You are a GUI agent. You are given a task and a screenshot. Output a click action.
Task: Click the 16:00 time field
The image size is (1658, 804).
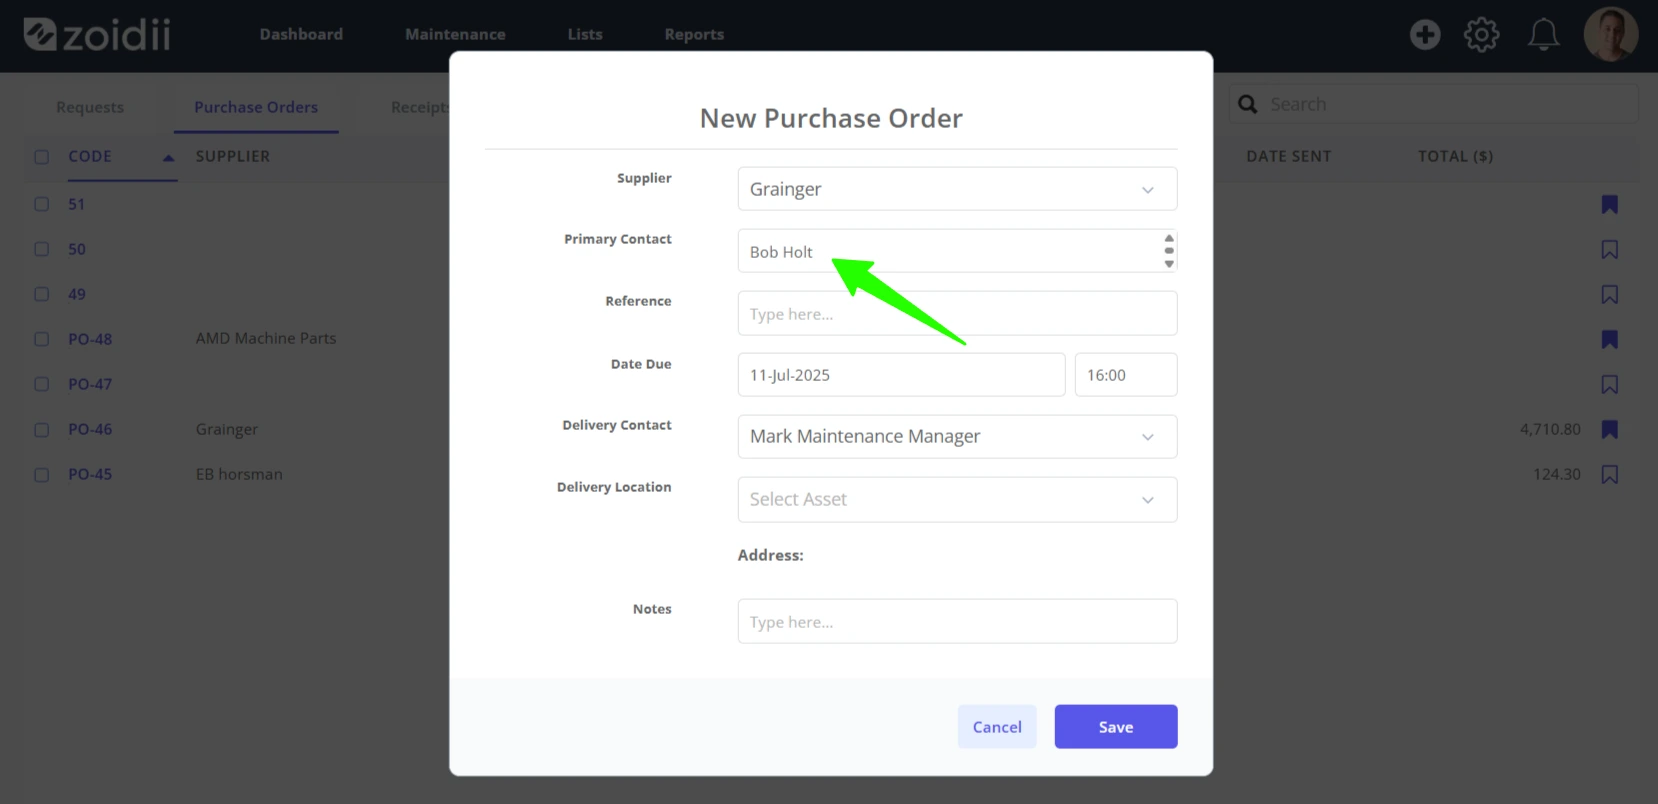point(1126,375)
